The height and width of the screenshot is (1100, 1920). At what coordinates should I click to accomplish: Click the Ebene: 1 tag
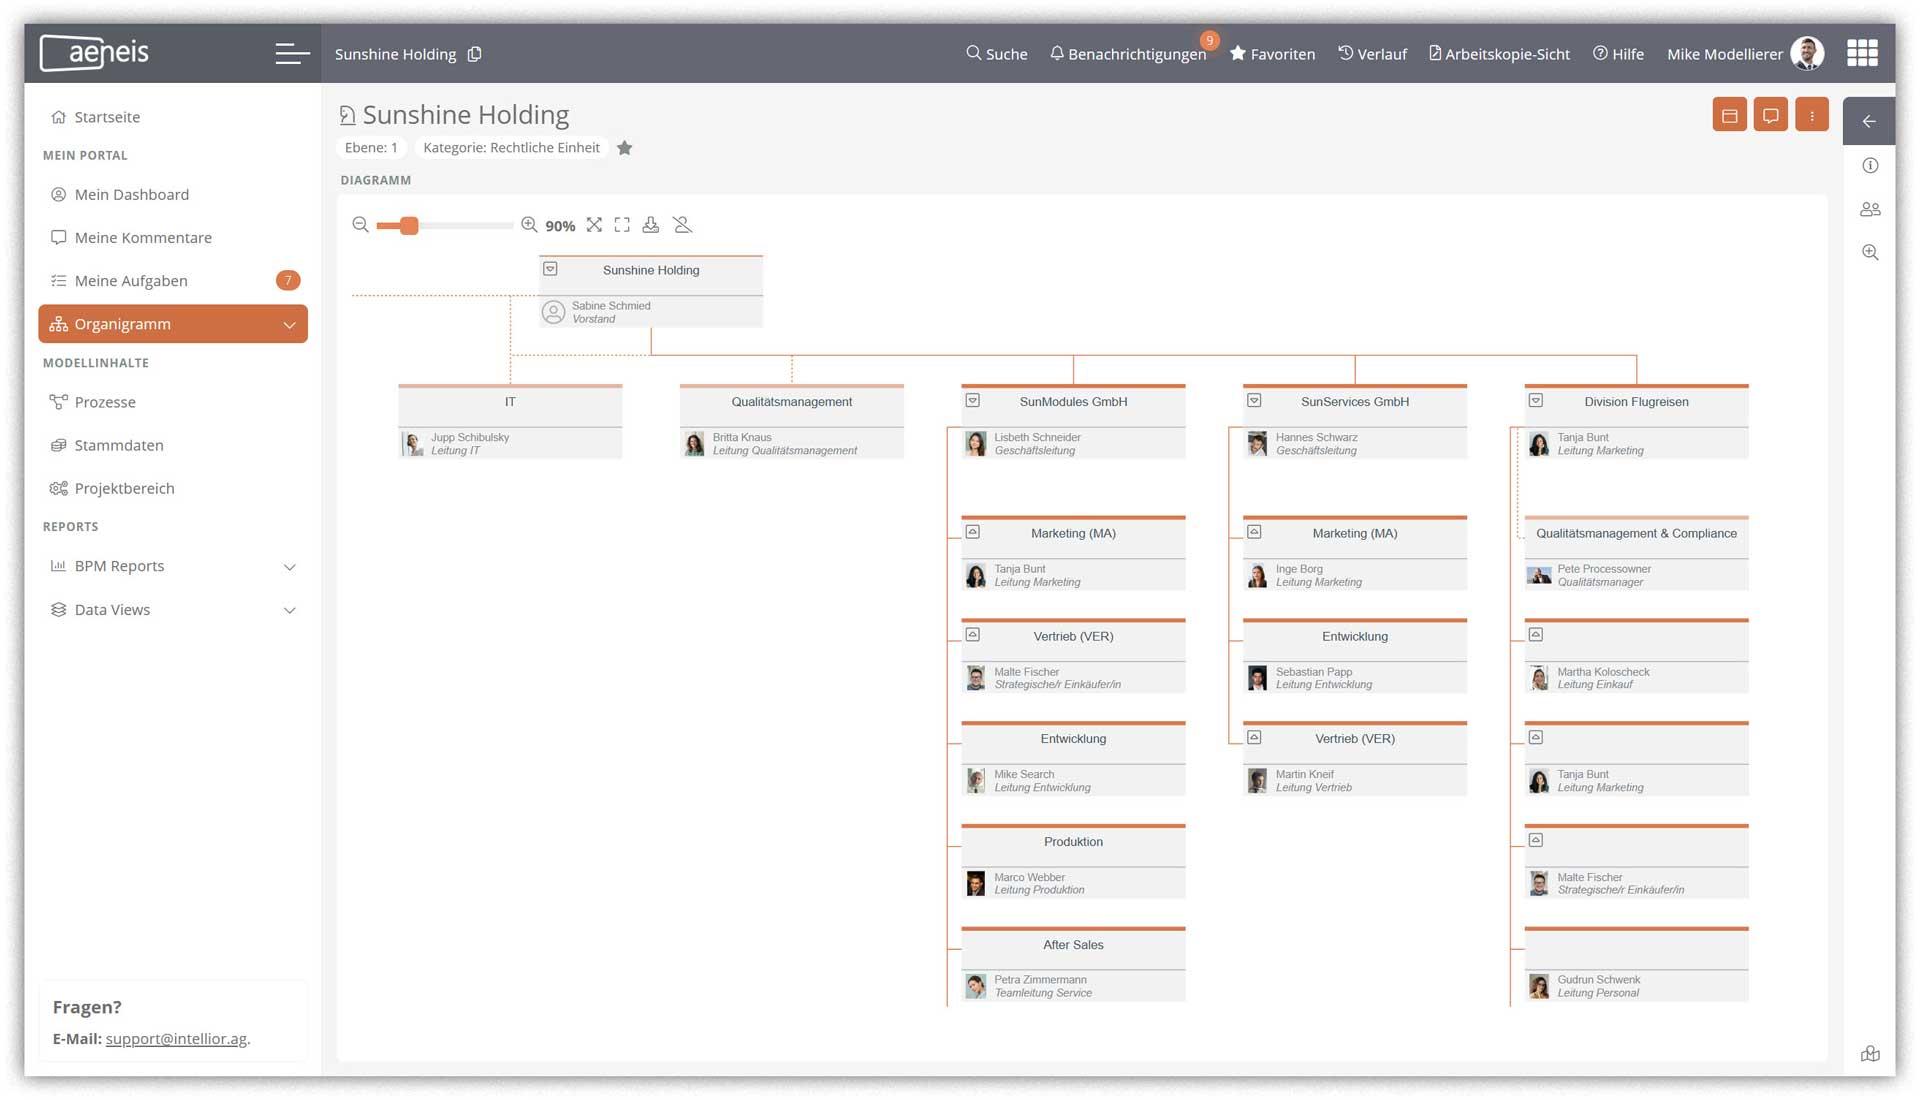coord(371,148)
